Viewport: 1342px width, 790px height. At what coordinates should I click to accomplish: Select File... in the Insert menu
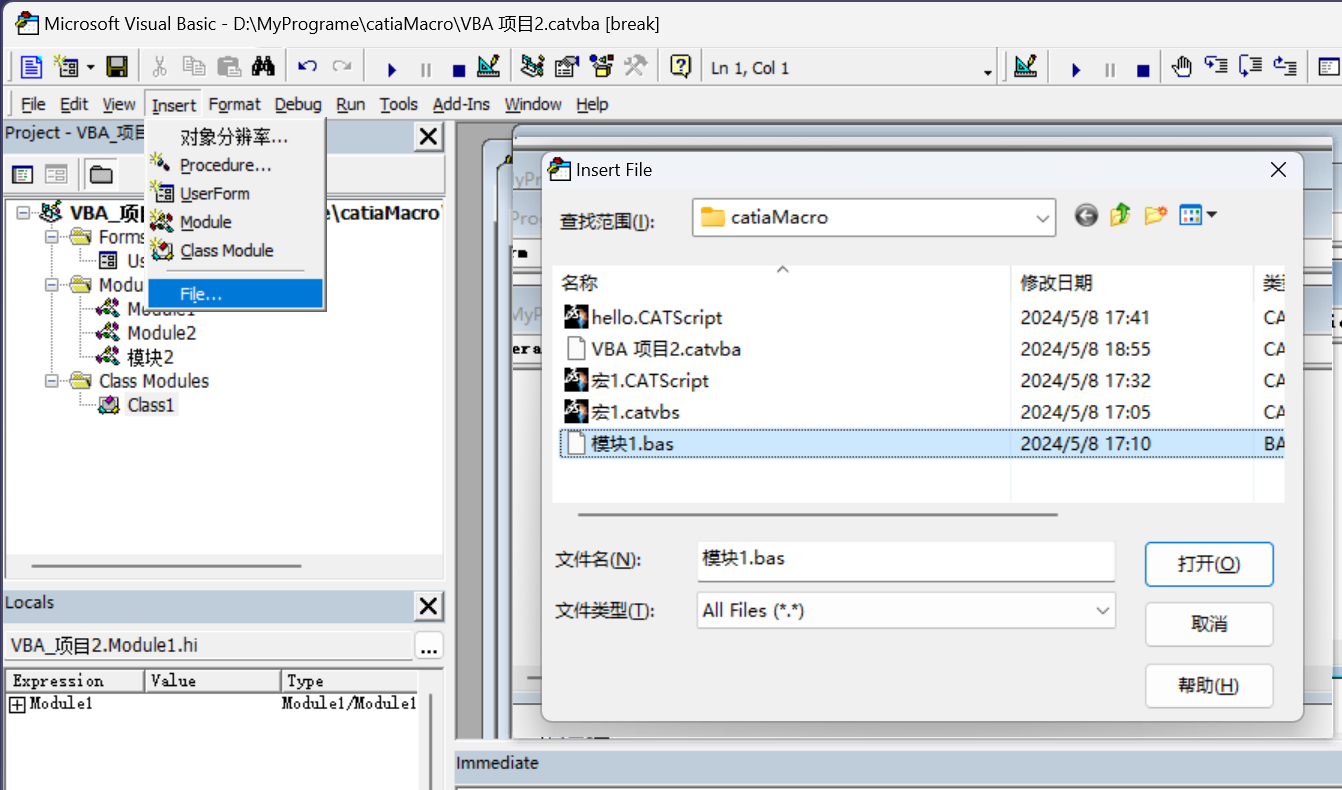click(235, 294)
